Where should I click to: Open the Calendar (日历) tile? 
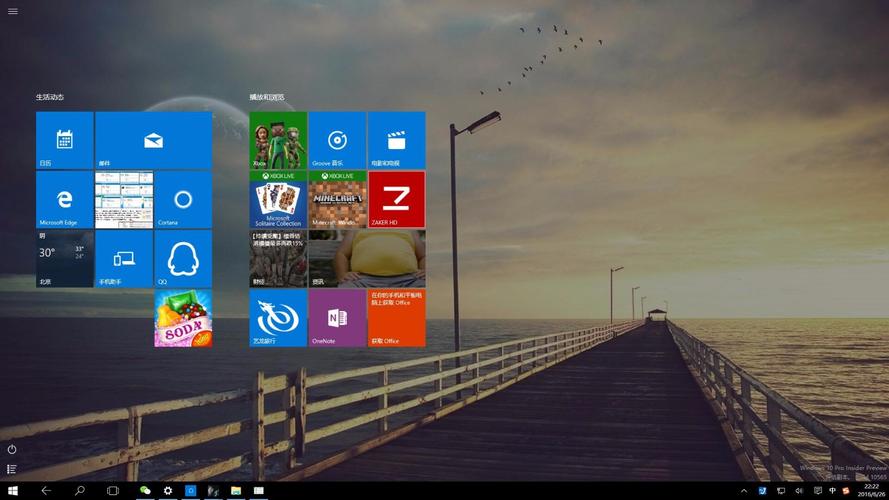[x=65, y=140]
